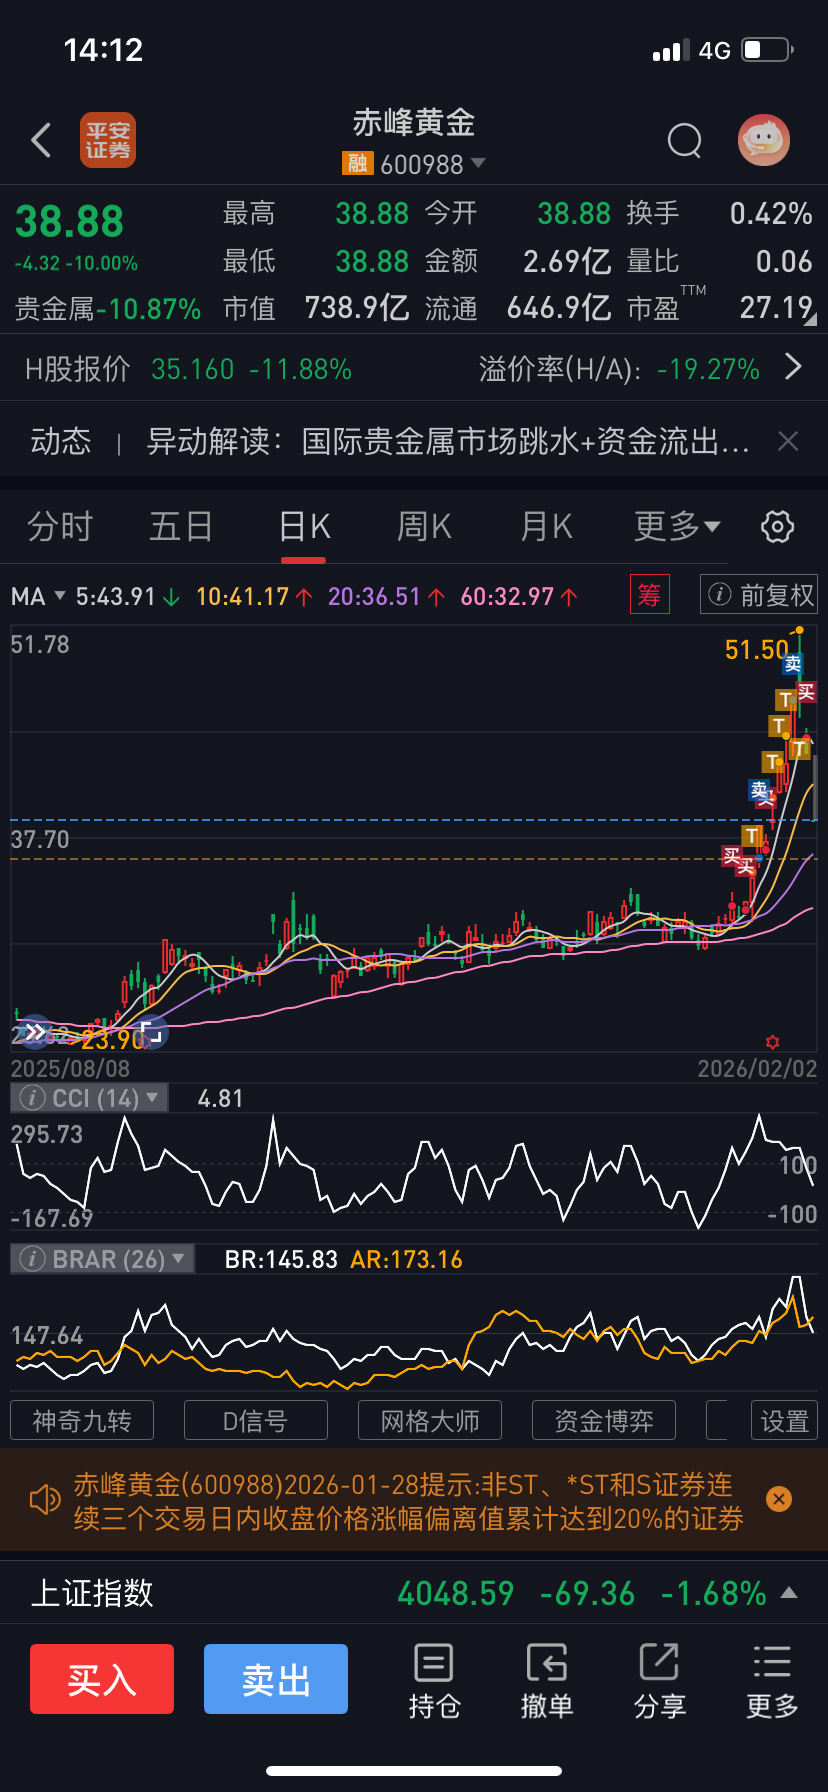This screenshot has width=828, height=1792.
Task: Tap fullscreen bracket icon on chart
Action: click(151, 1031)
